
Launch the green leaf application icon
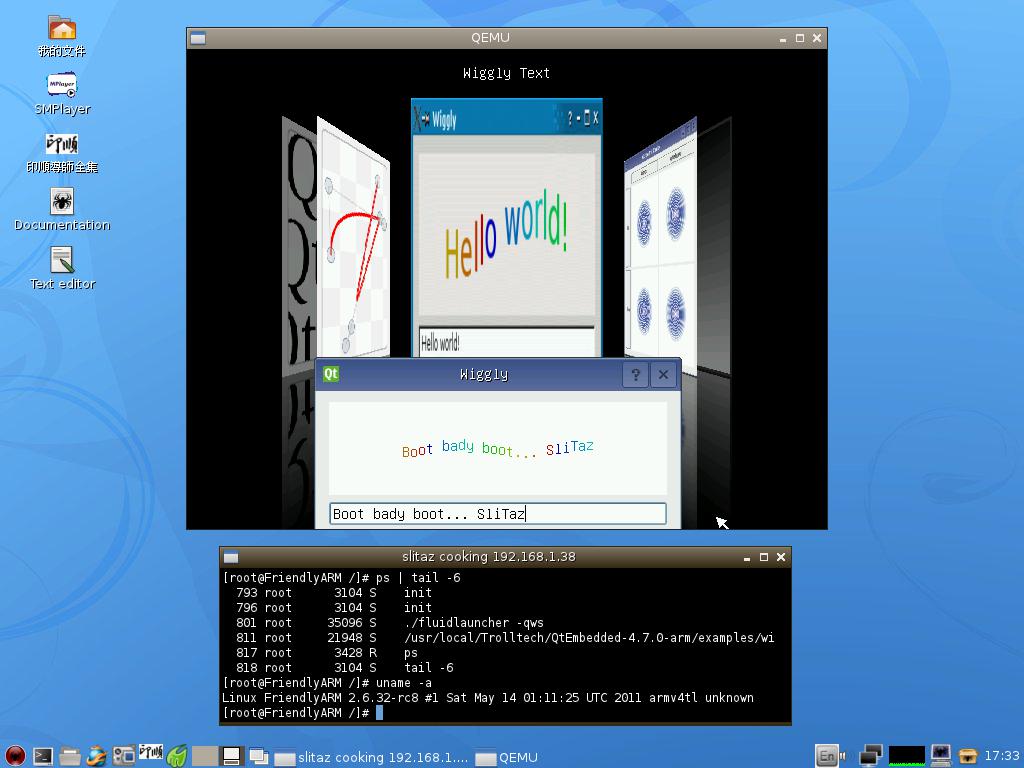tap(177, 756)
